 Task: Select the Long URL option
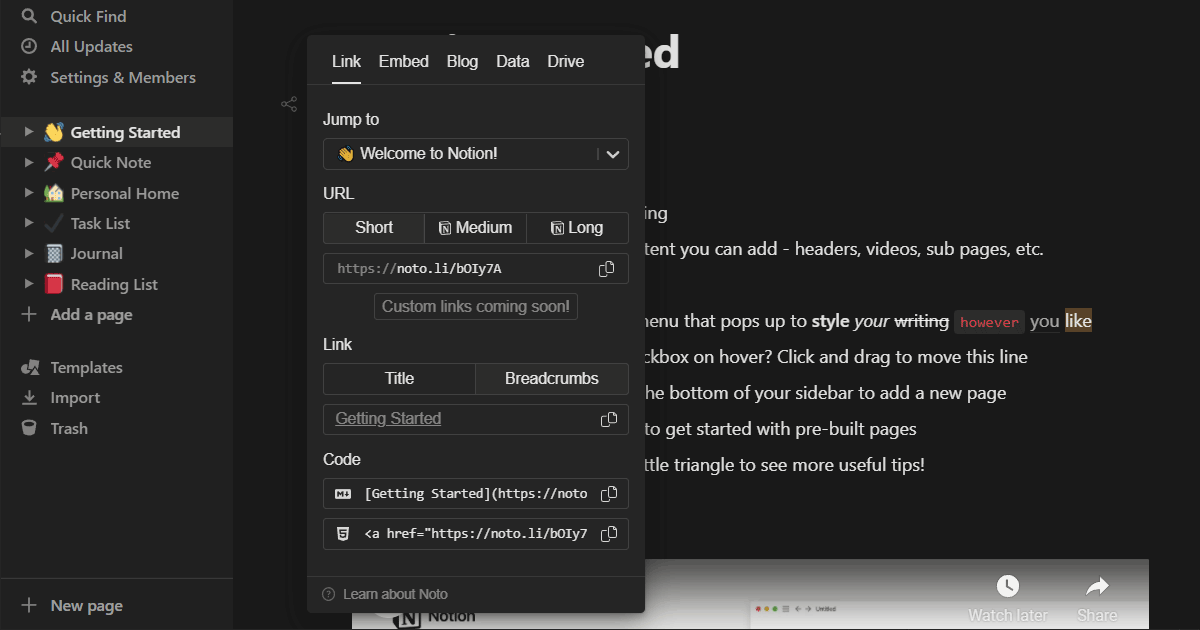[578, 228]
